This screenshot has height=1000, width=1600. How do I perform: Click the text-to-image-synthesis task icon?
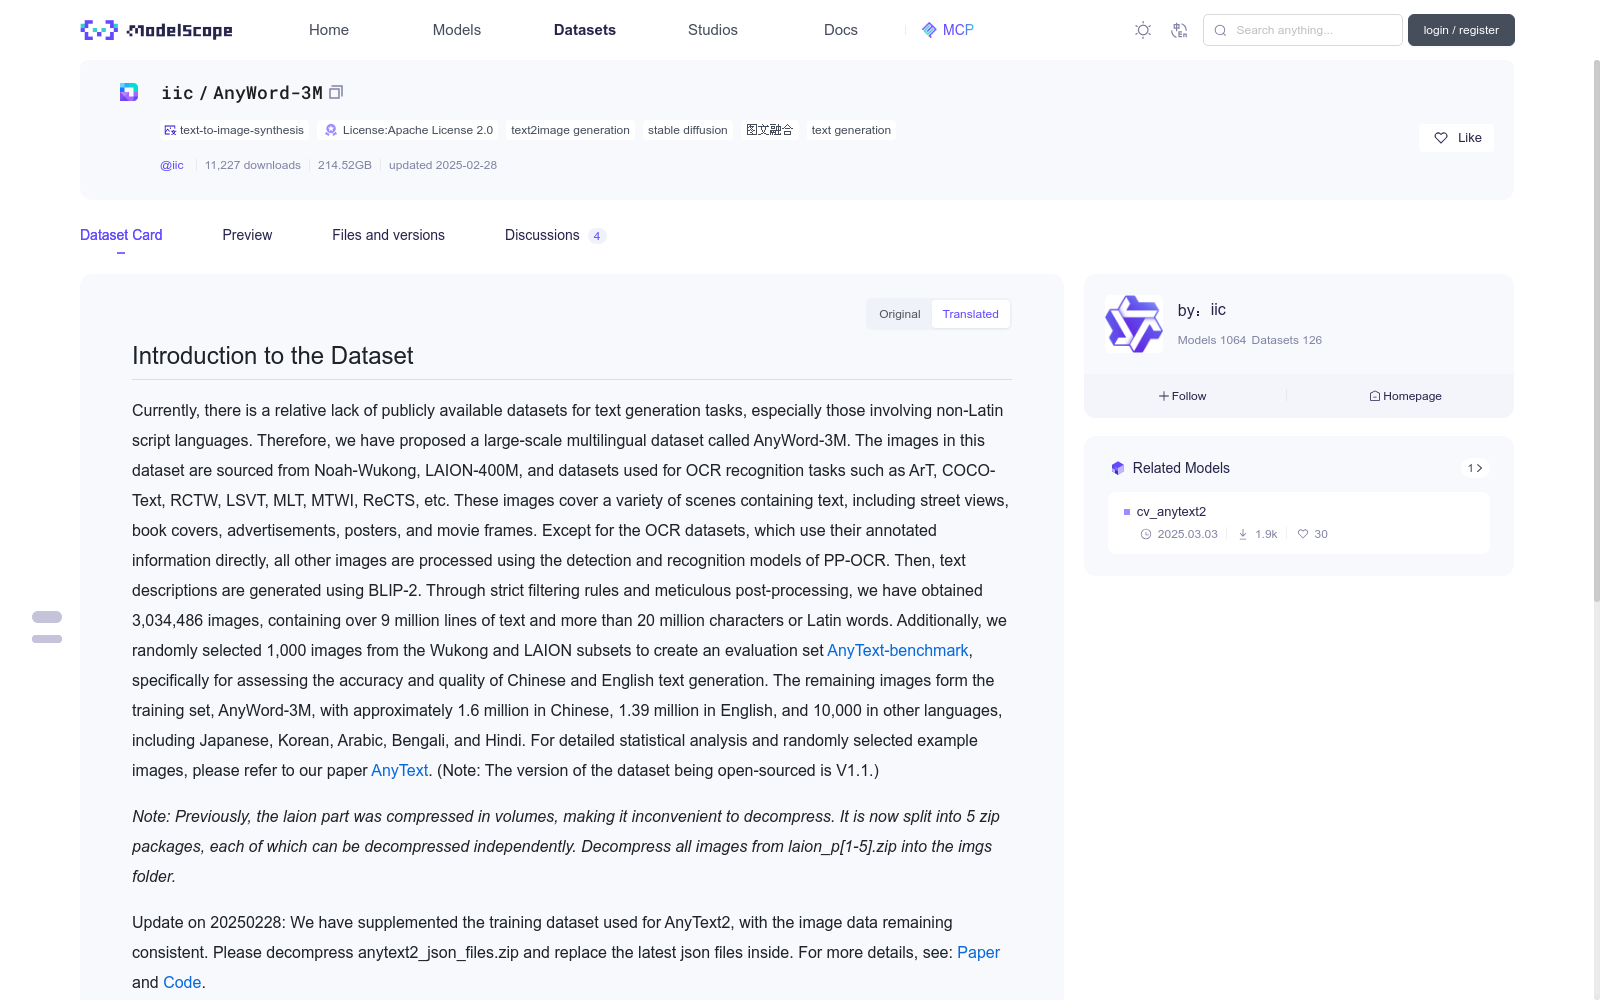(170, 130)
